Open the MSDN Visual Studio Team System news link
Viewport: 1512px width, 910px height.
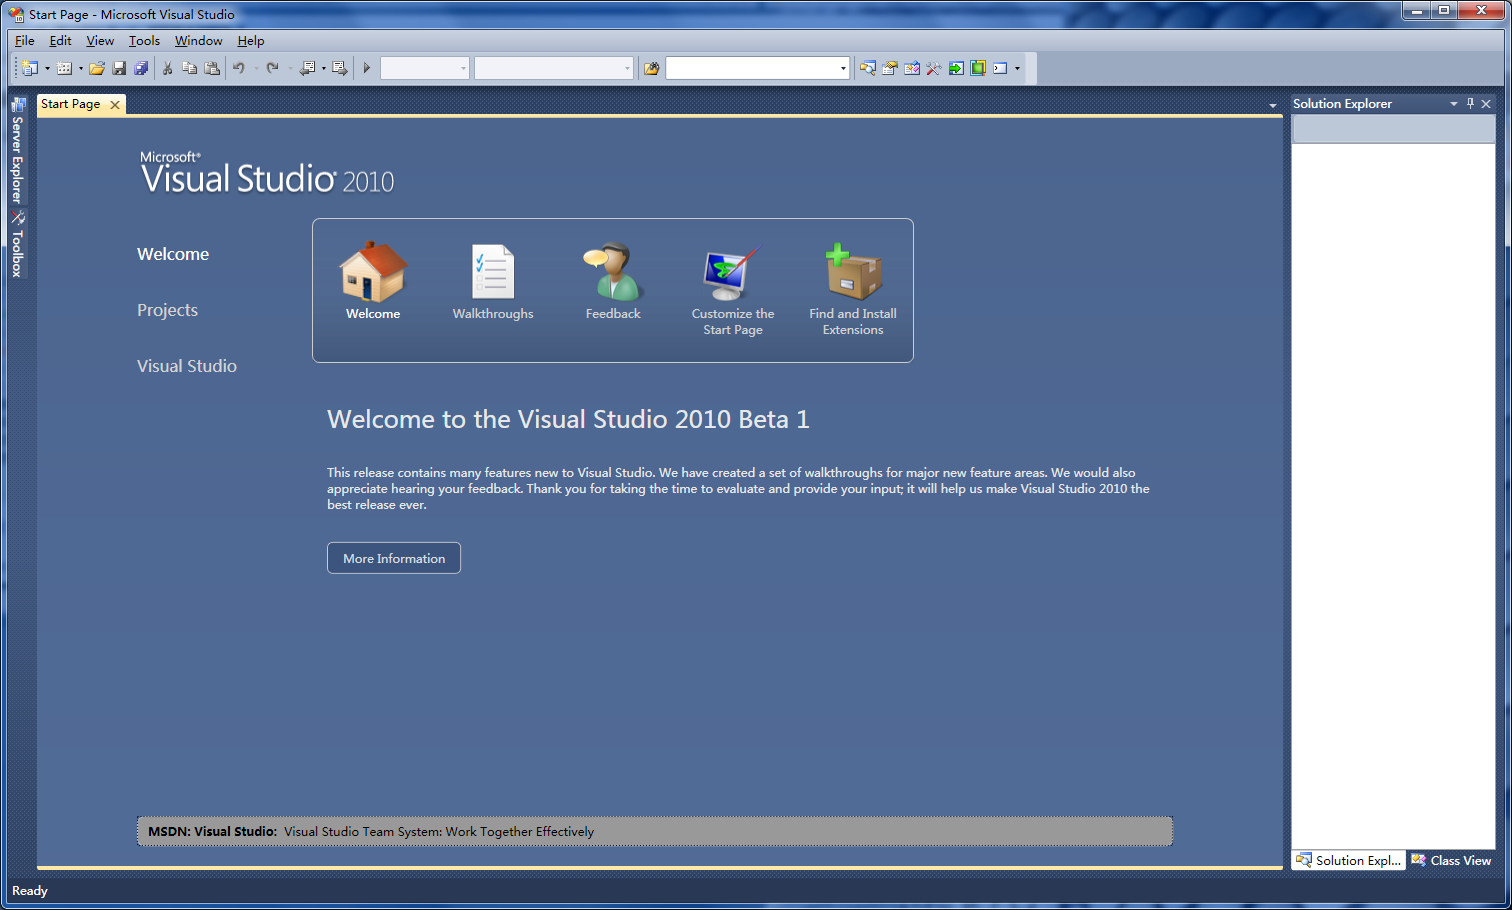[439, 832]
